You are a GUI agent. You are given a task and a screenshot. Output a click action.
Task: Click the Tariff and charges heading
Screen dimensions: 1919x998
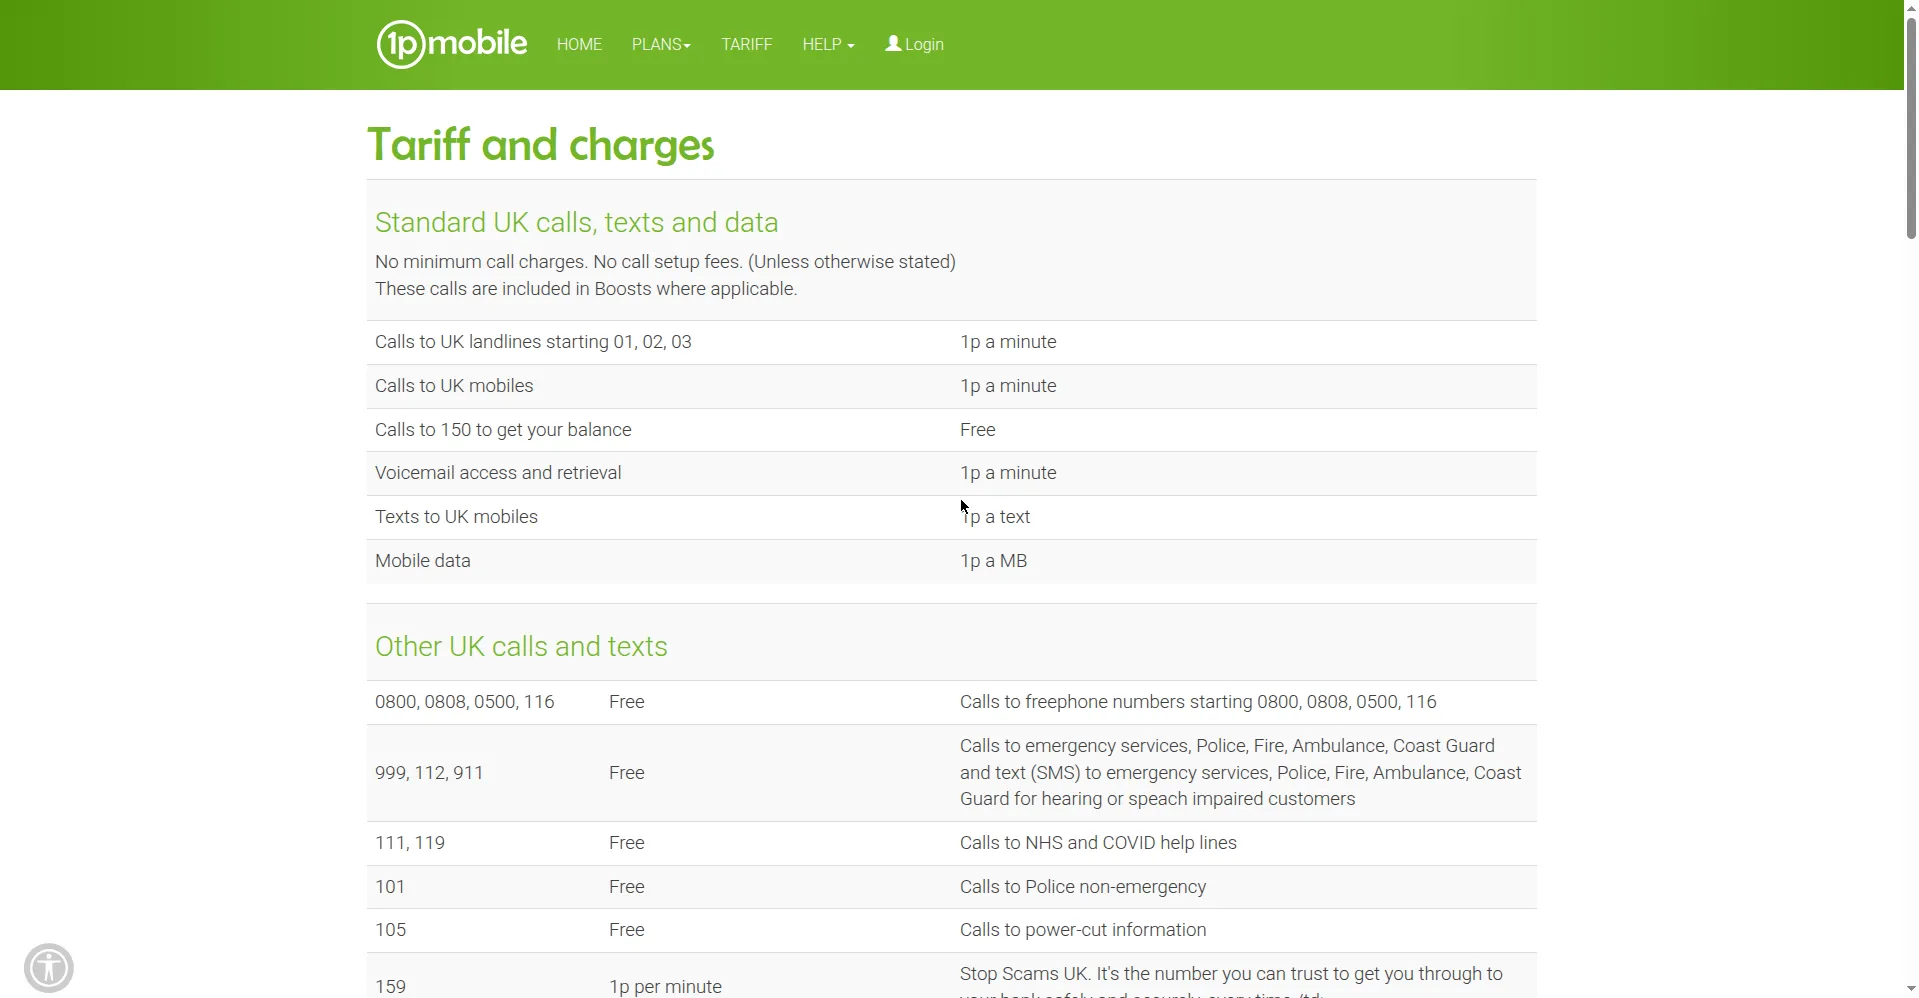pyautogui.click(x=540, y=145)
